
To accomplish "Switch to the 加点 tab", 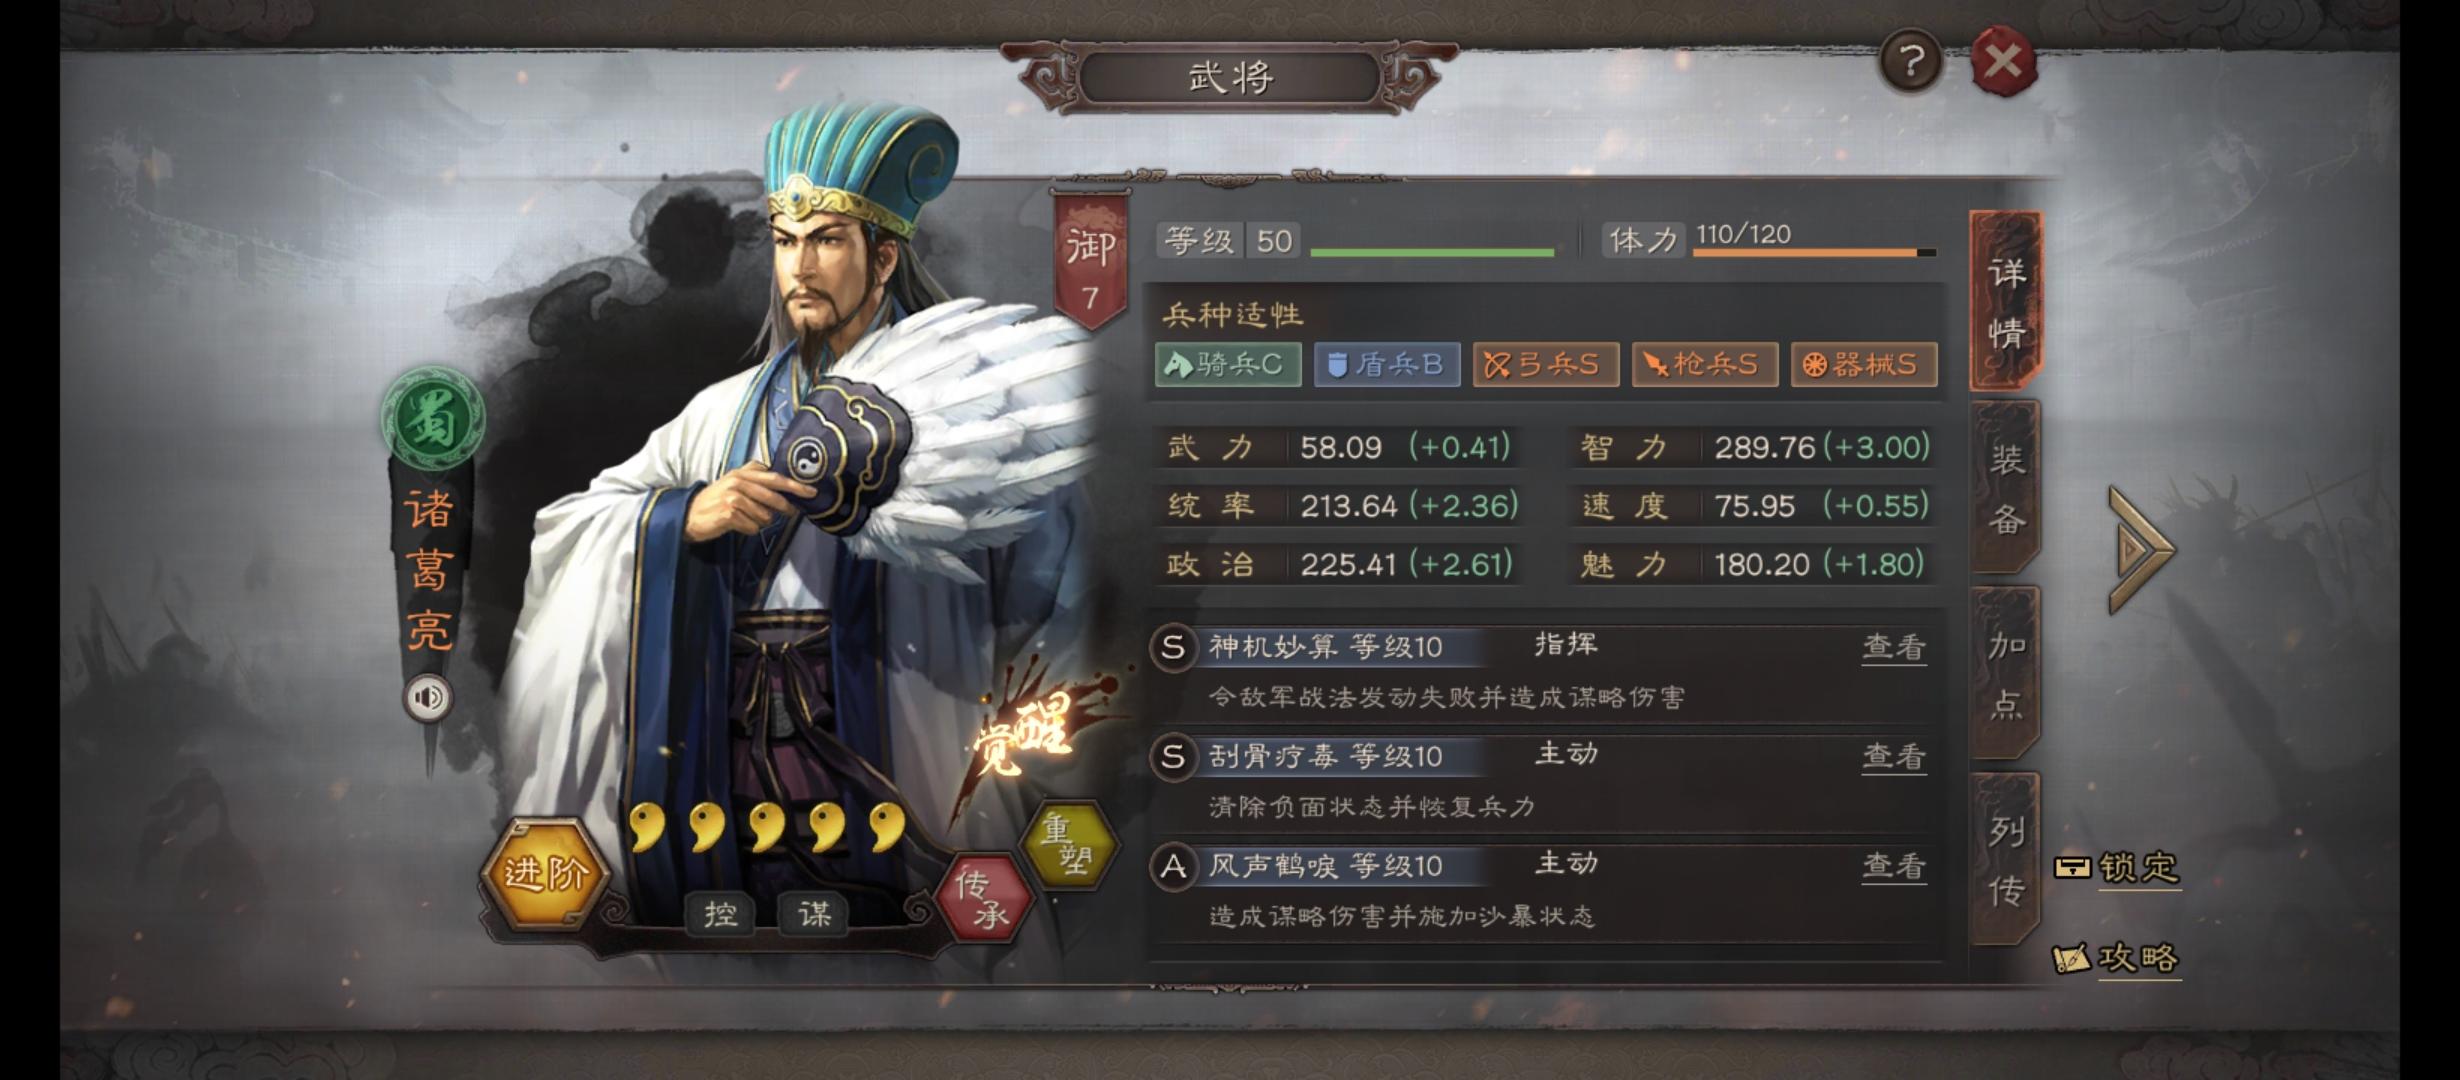I will (2005, 674).
